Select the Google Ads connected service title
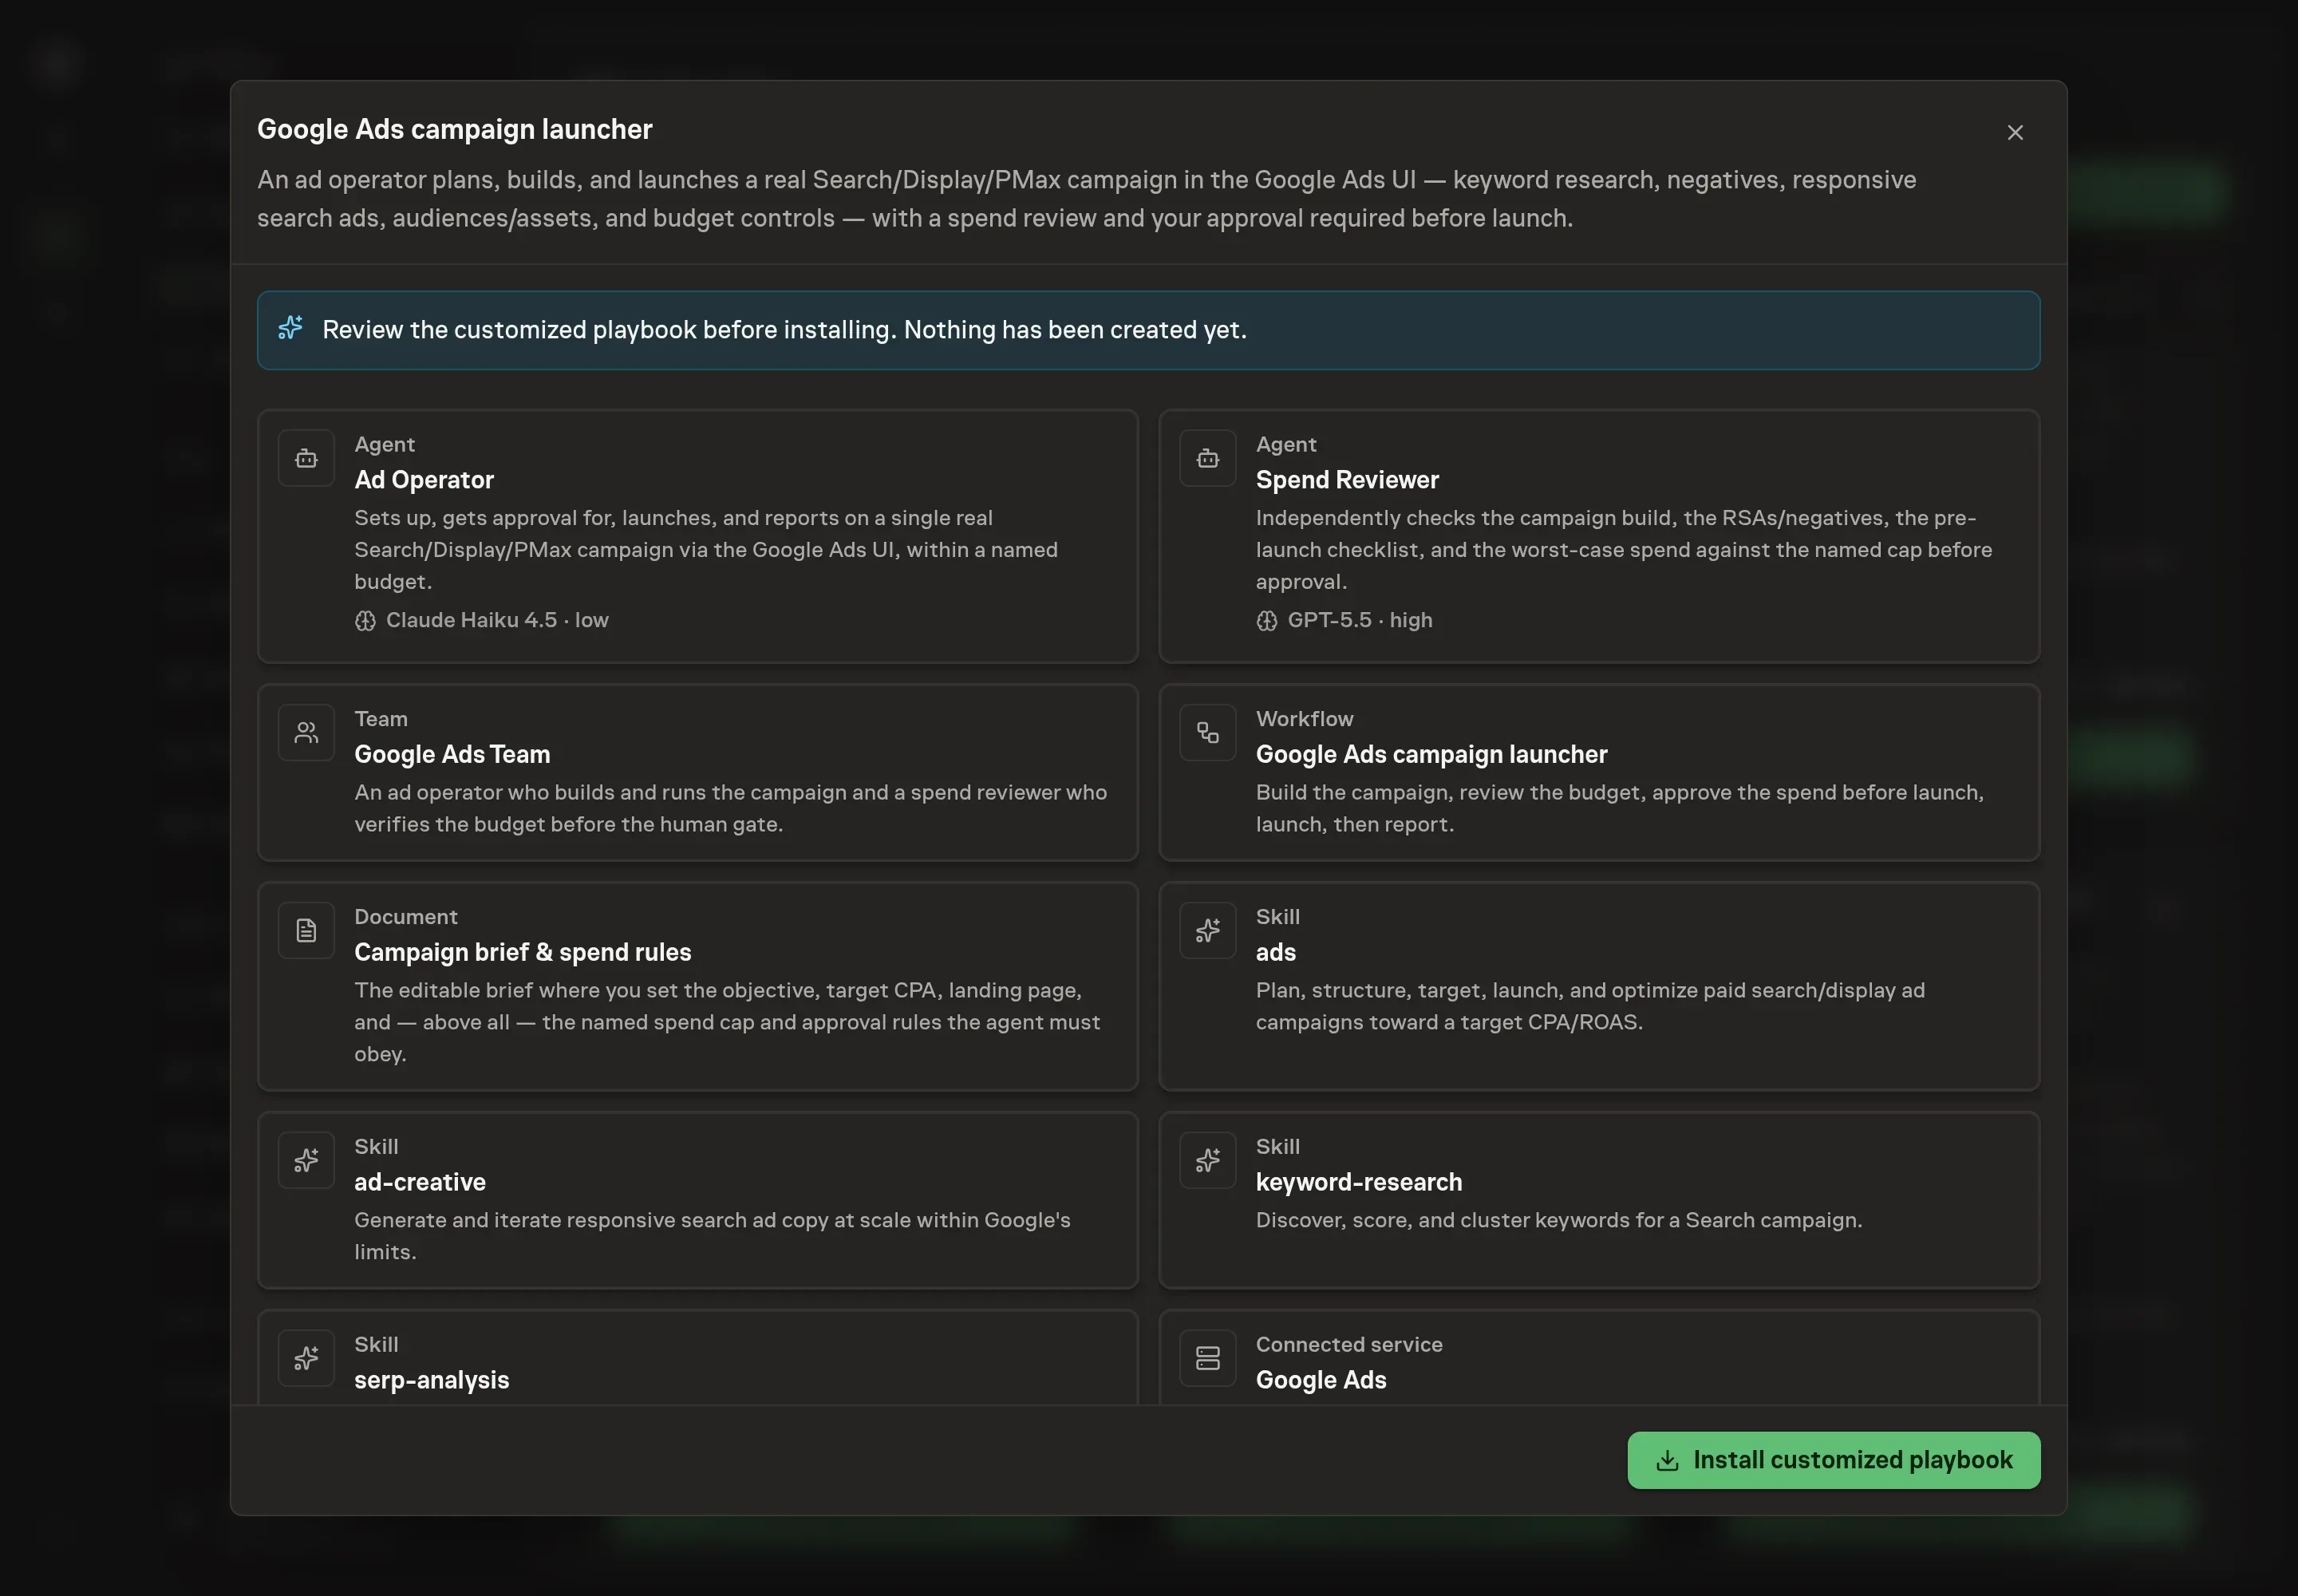The image size is (2298, 1596). [1321, 1381]
